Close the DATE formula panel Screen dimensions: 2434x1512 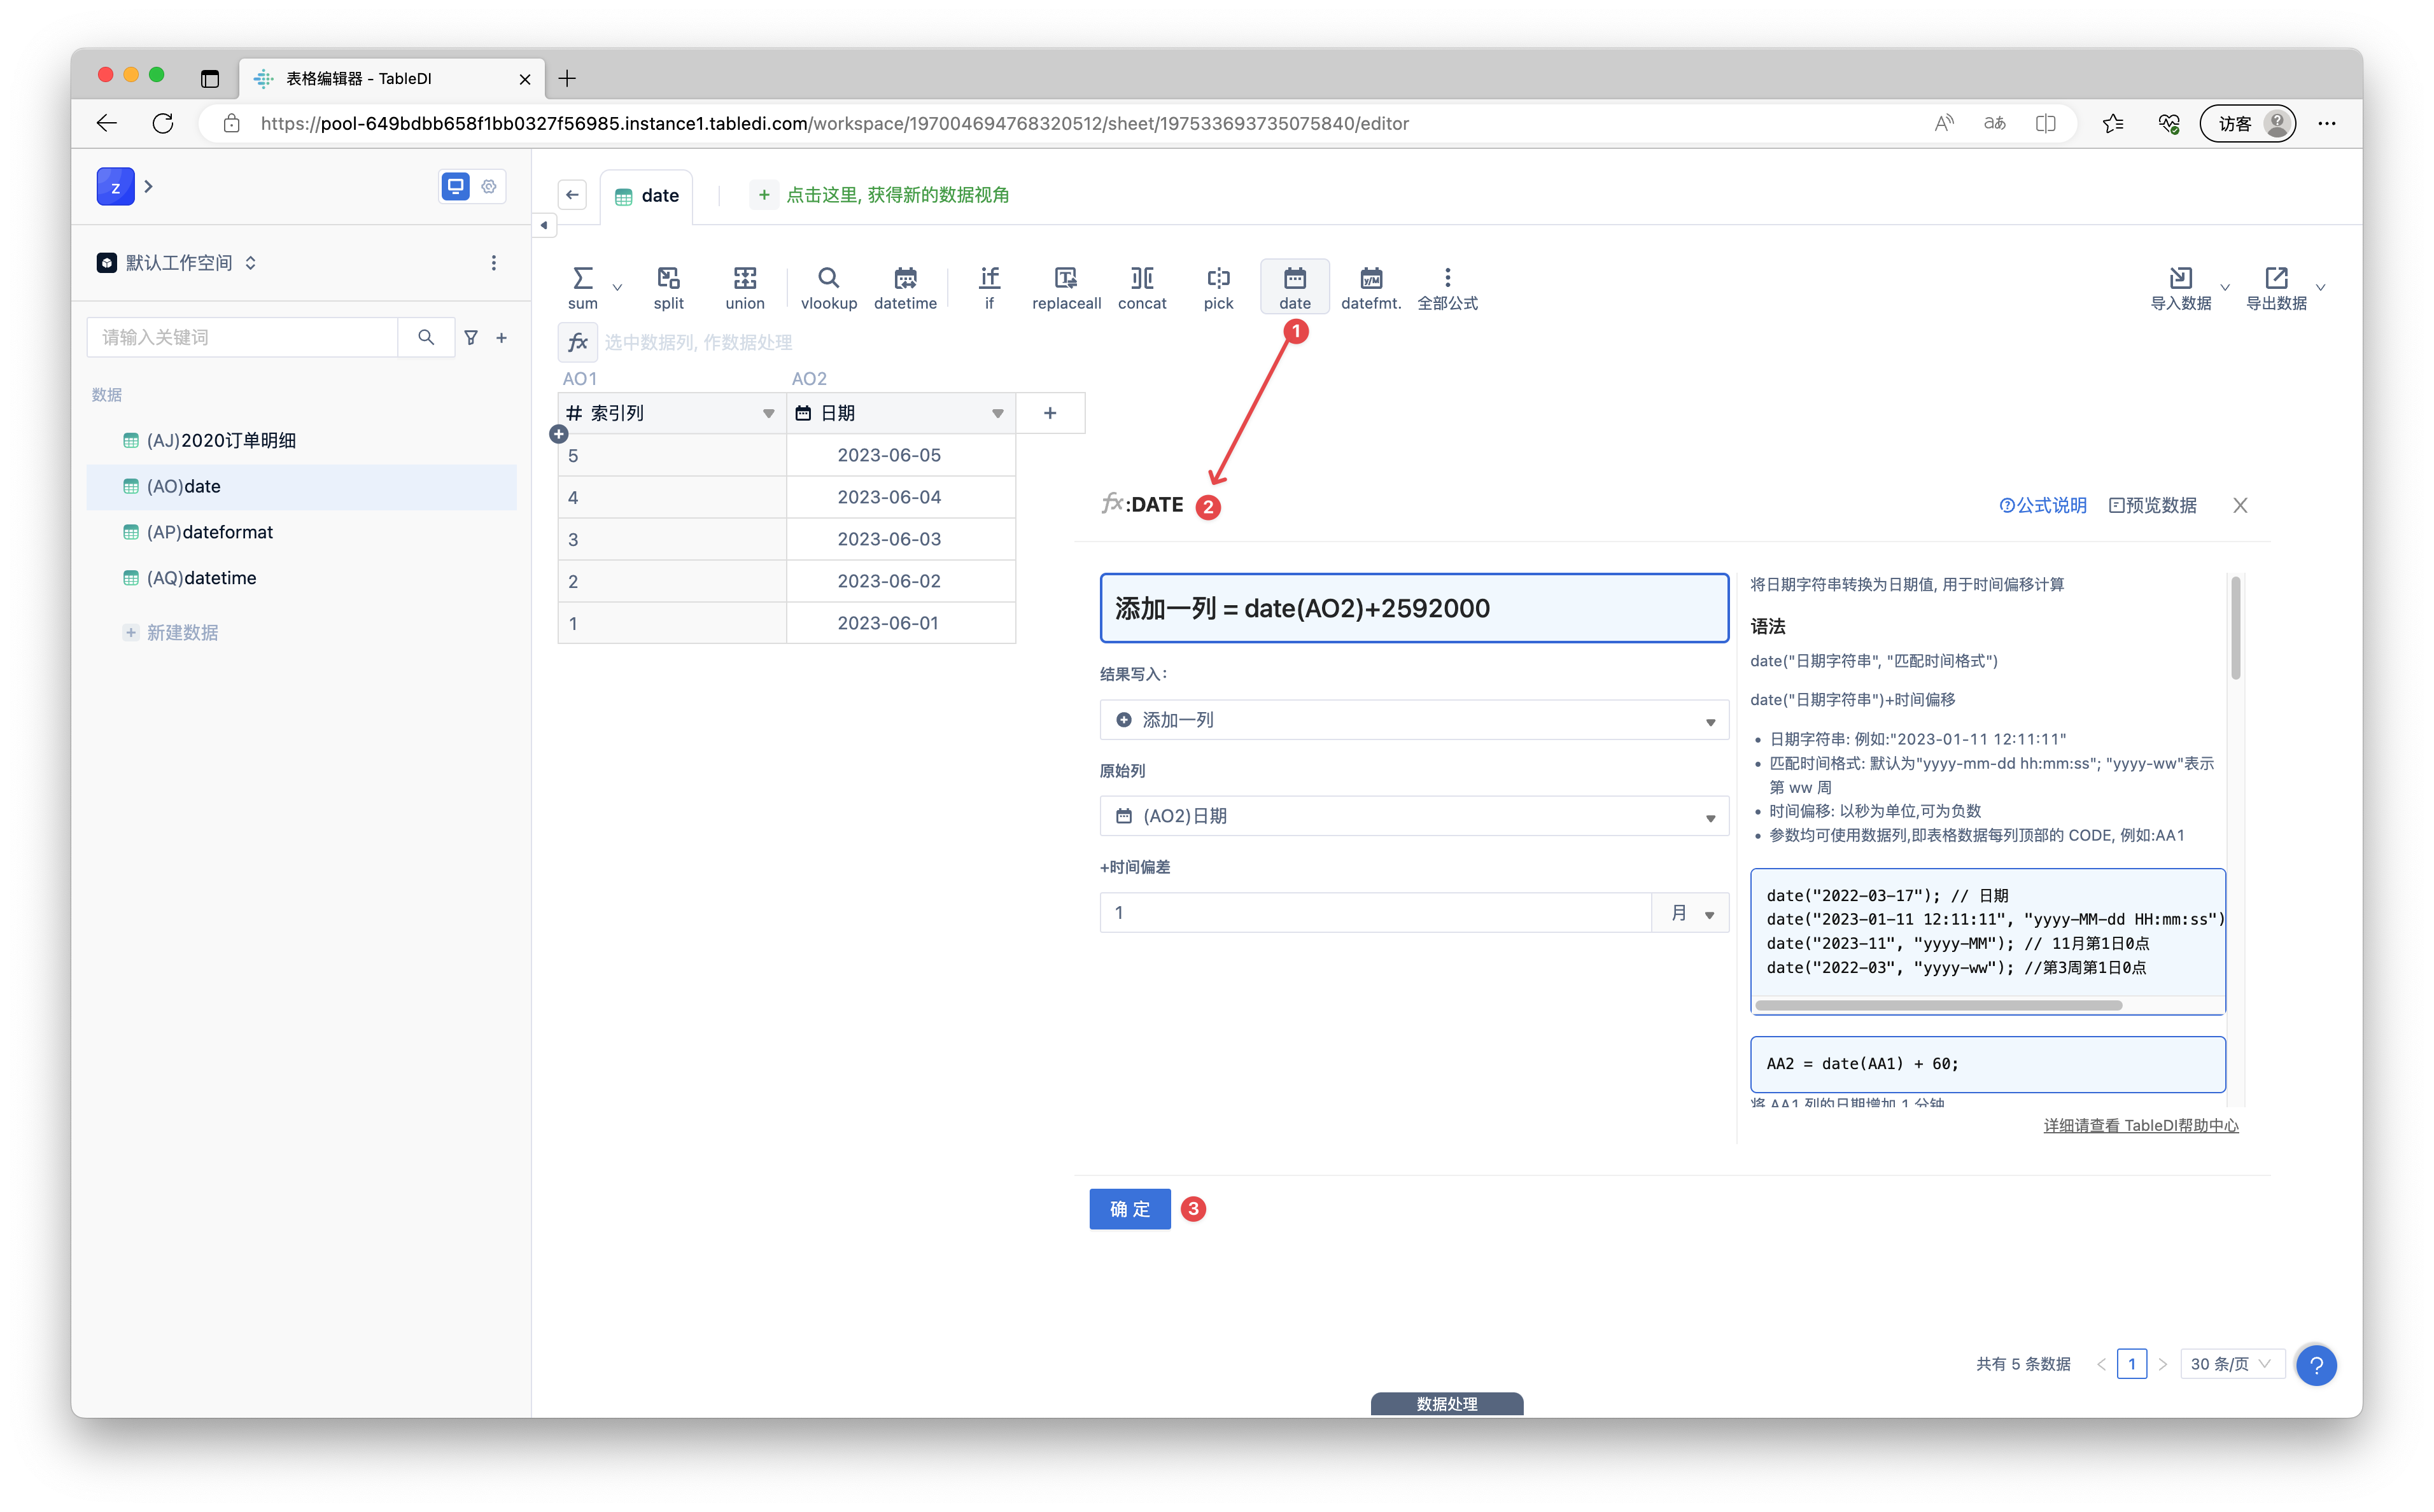pos(2240,505)
